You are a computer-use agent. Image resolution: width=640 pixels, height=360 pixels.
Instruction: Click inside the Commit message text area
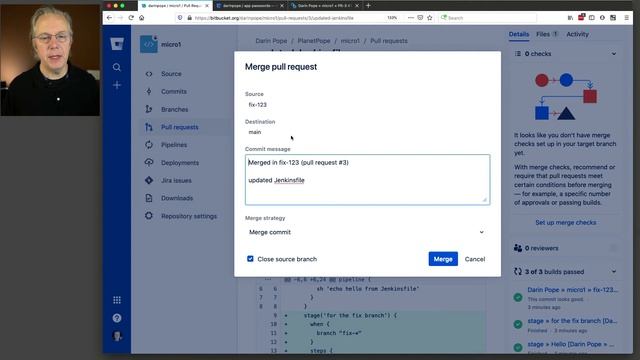367,180
